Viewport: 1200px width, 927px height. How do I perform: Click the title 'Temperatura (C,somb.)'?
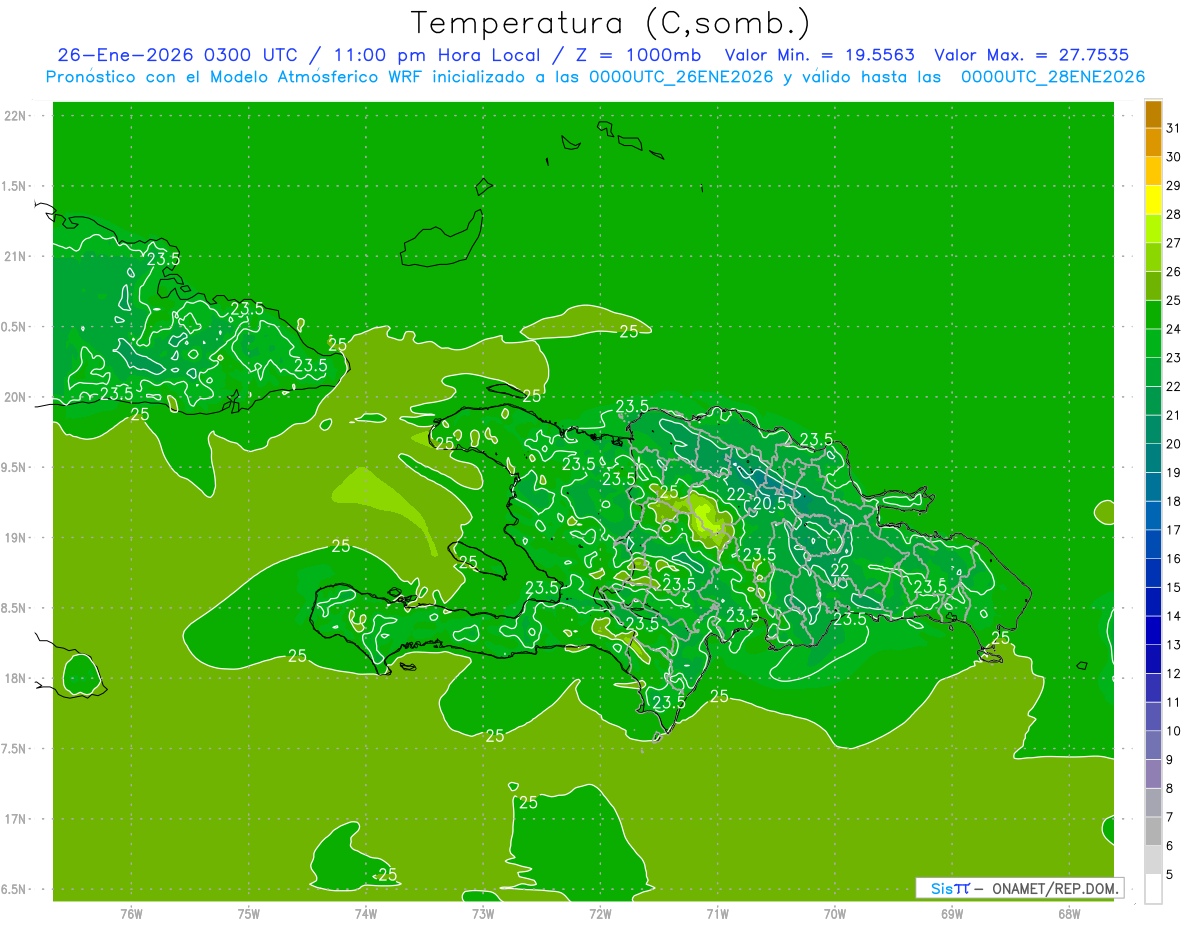click(610, 23)
